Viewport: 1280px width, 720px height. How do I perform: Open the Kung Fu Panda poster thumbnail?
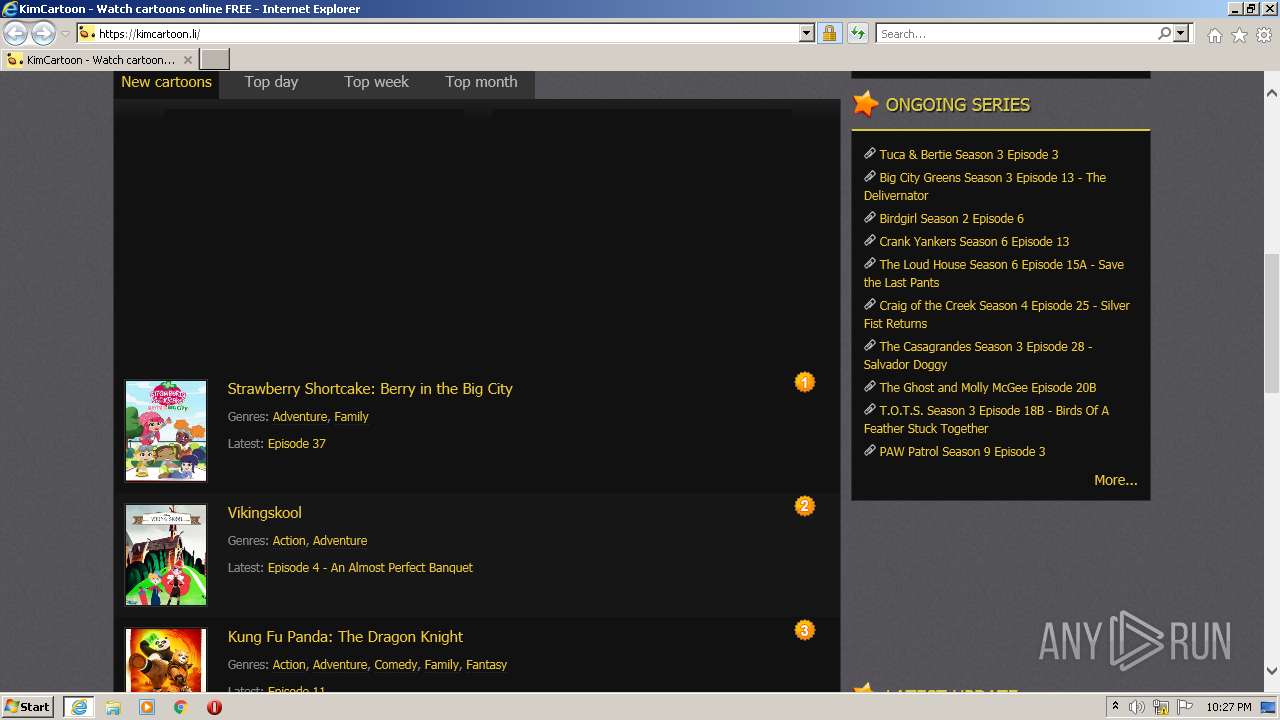tap(166, 660)
